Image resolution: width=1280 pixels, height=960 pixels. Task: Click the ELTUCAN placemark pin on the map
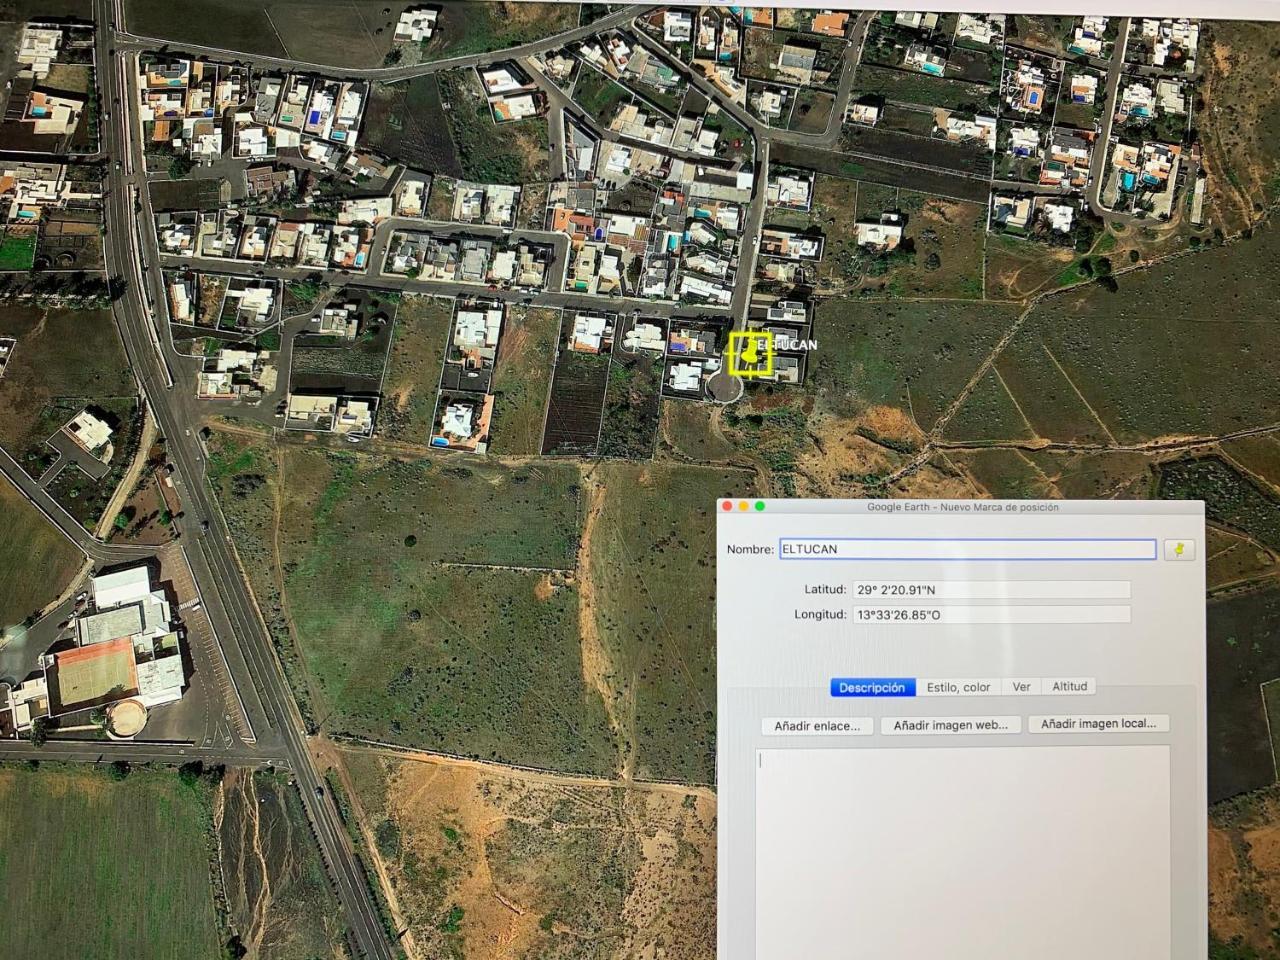coord(749,354)
